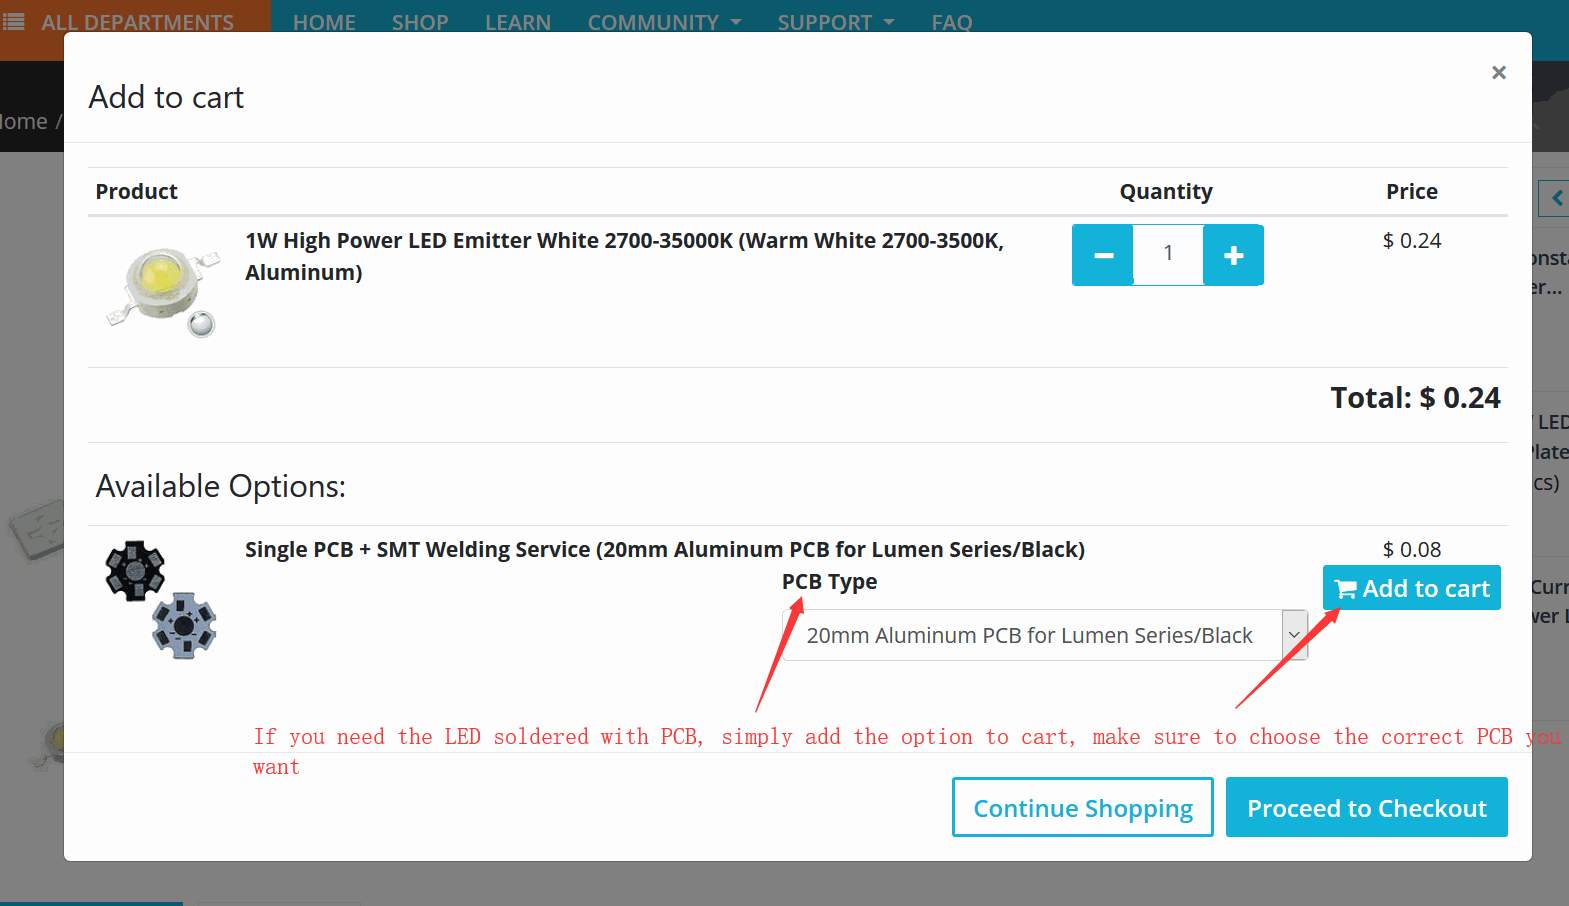This screenshot has width=1569, height=906.
Task: Add the PCB welding option to cart
Action: coord(1411,588)
